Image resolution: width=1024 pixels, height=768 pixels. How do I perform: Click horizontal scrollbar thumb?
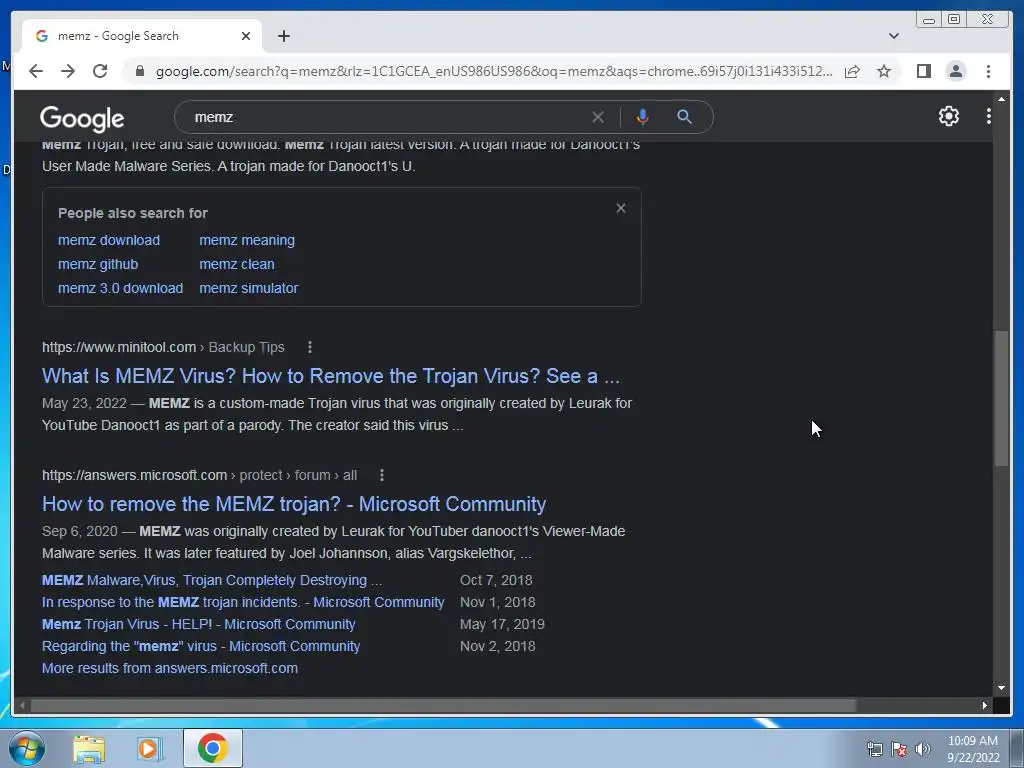tap(443, 705)
